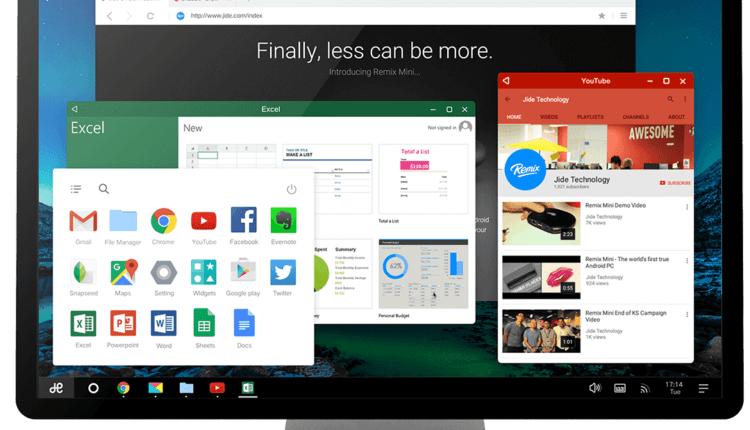Screen dimensions: 750x430
Task: Play the world's first true Android PC video
Action: 541,277
